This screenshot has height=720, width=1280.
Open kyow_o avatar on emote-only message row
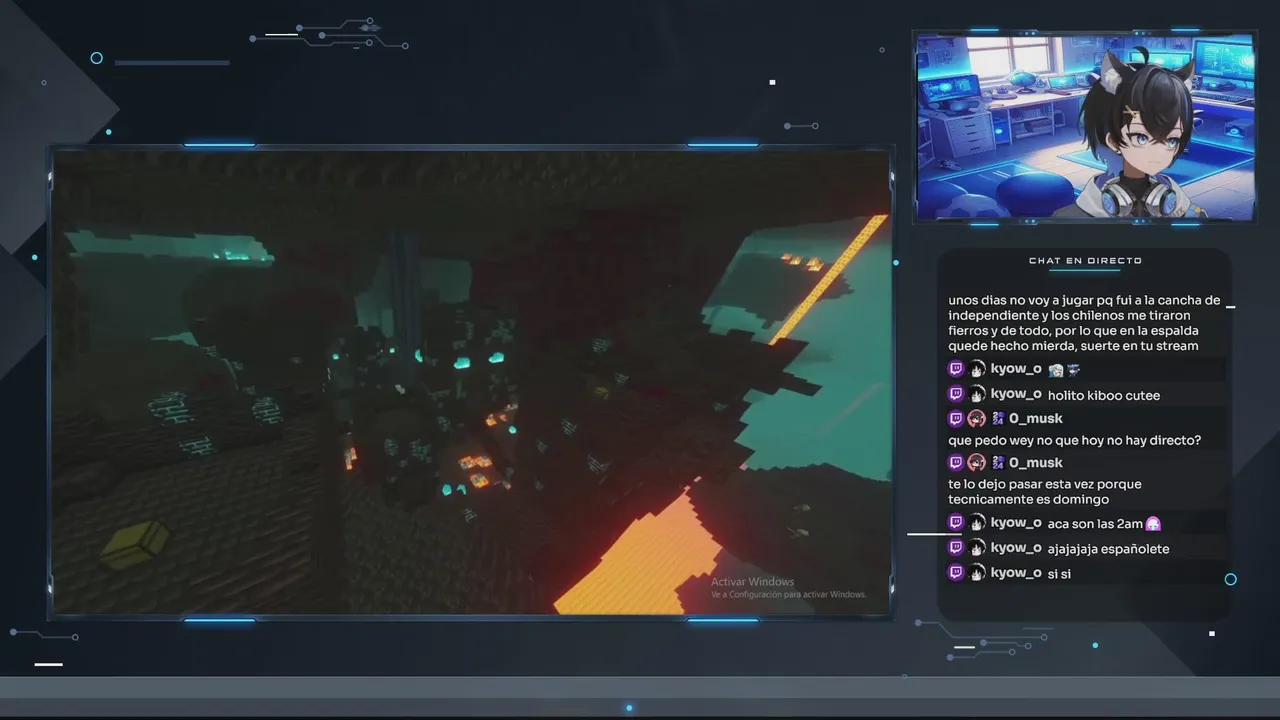pos(977,369)
